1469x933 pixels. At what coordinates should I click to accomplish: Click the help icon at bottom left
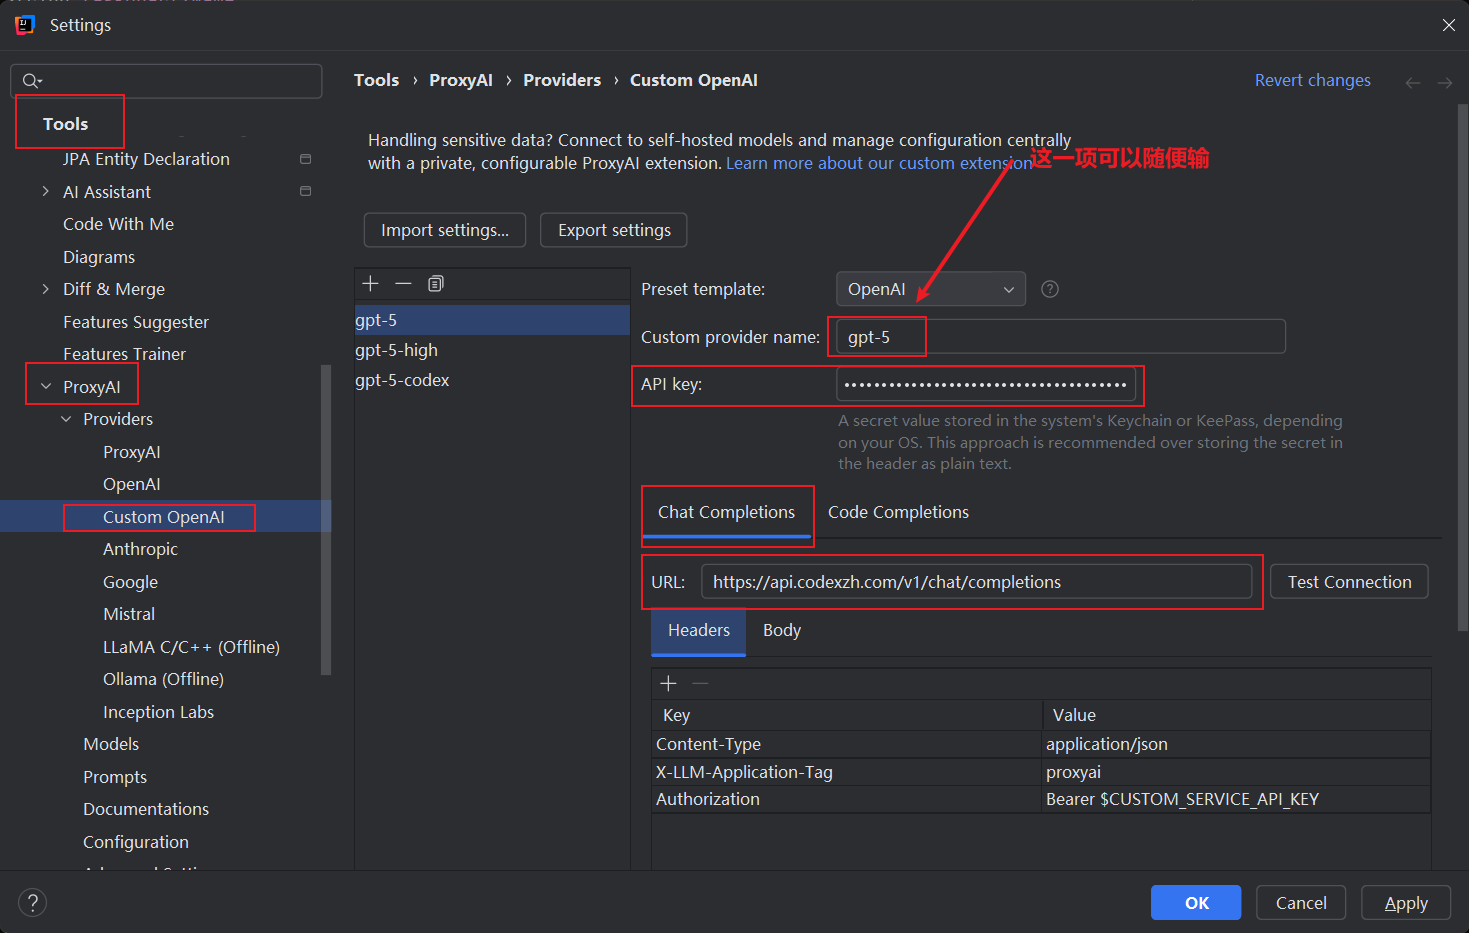[32, 902]
